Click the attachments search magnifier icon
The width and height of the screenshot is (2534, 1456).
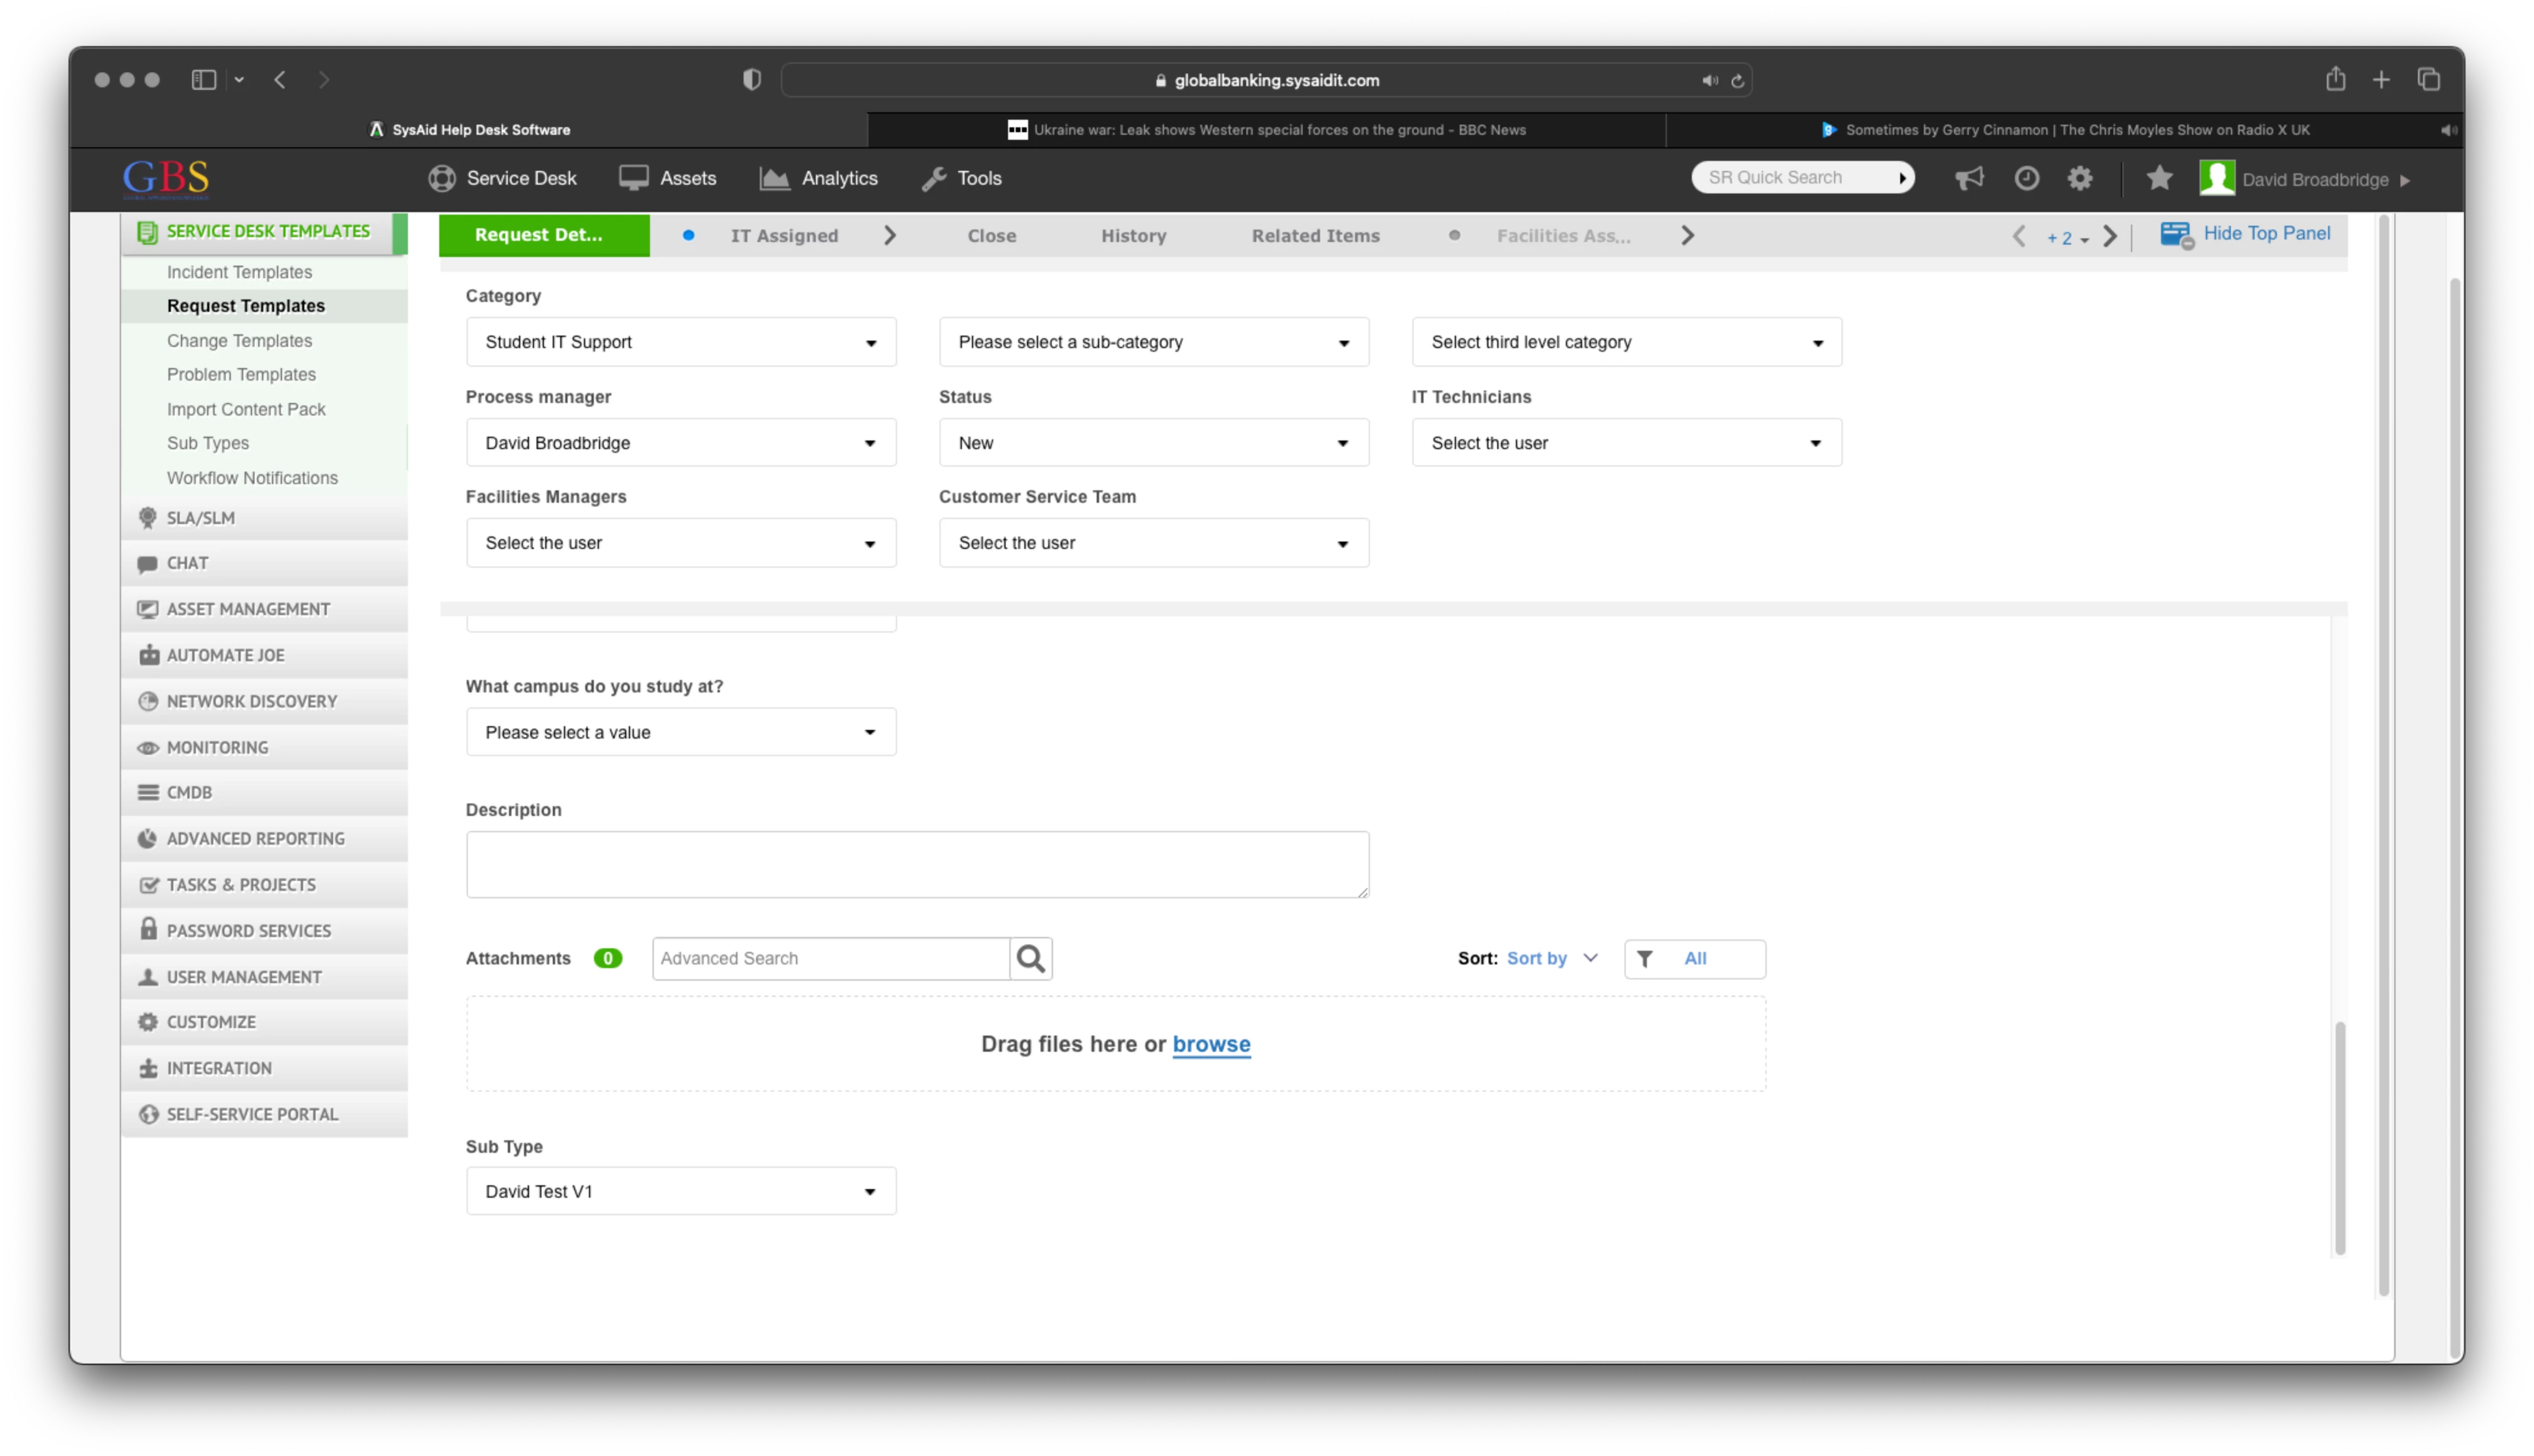[1031, 958]
